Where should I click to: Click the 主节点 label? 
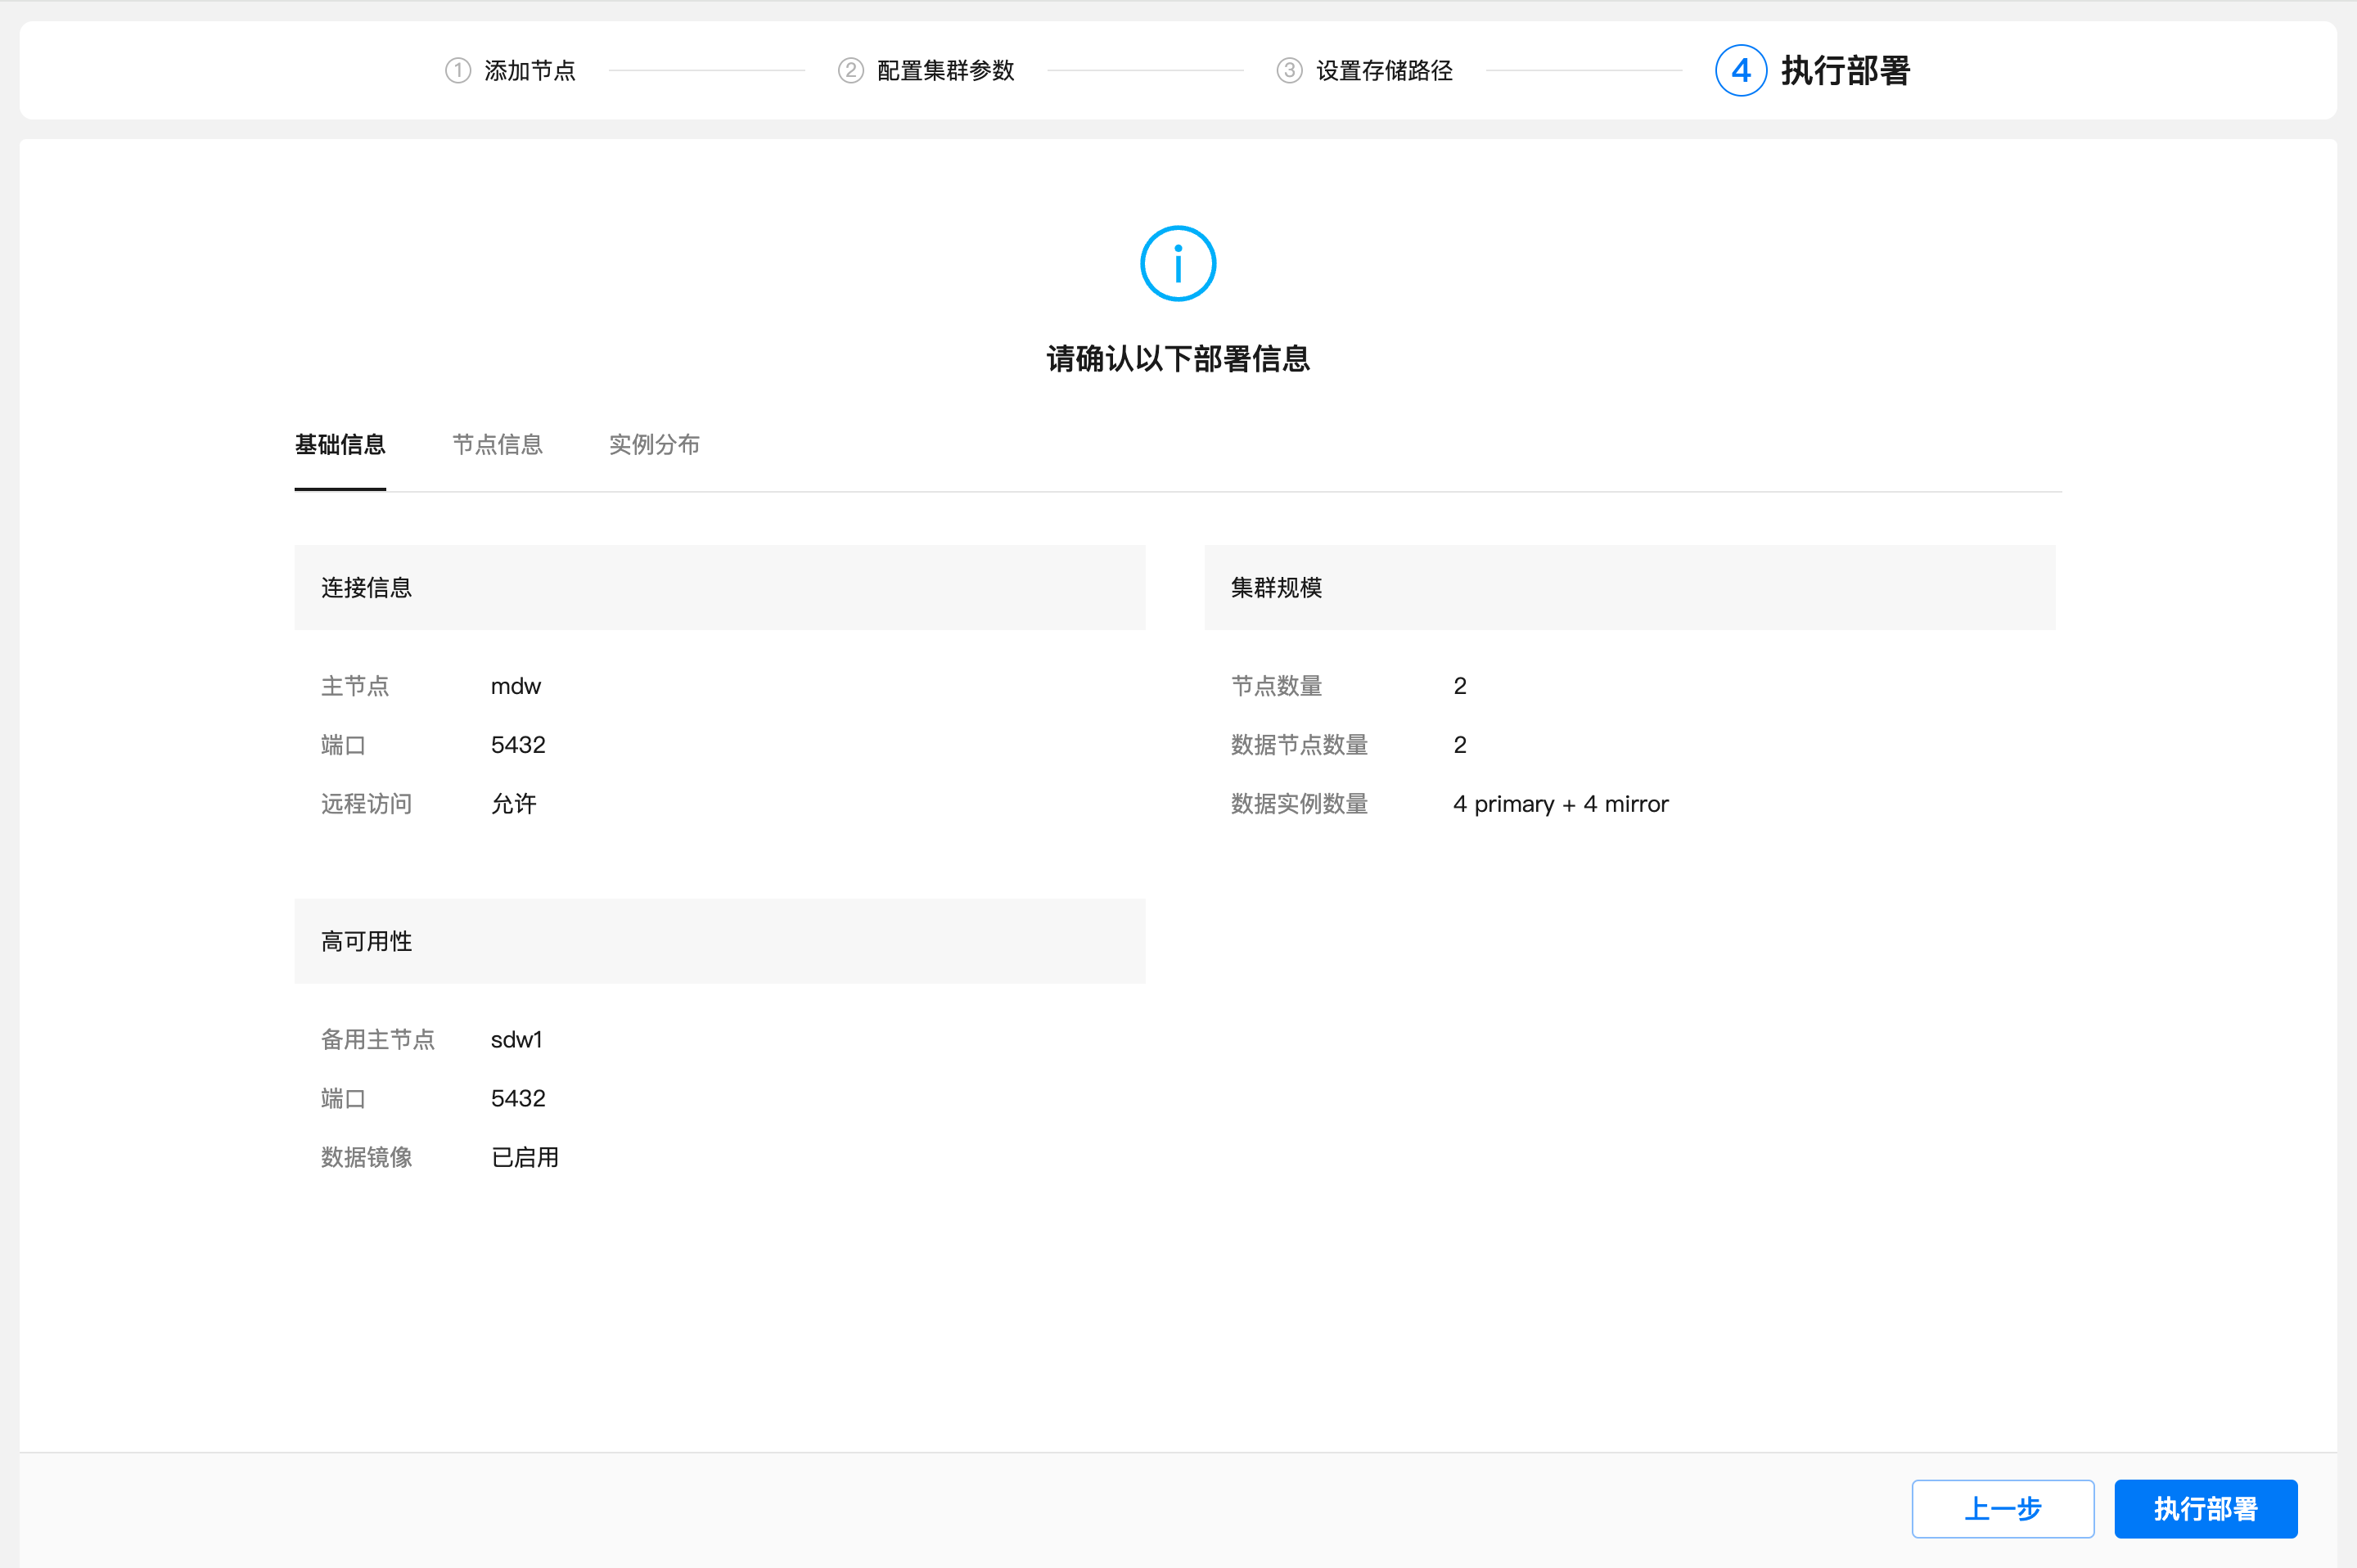(355, 686)
